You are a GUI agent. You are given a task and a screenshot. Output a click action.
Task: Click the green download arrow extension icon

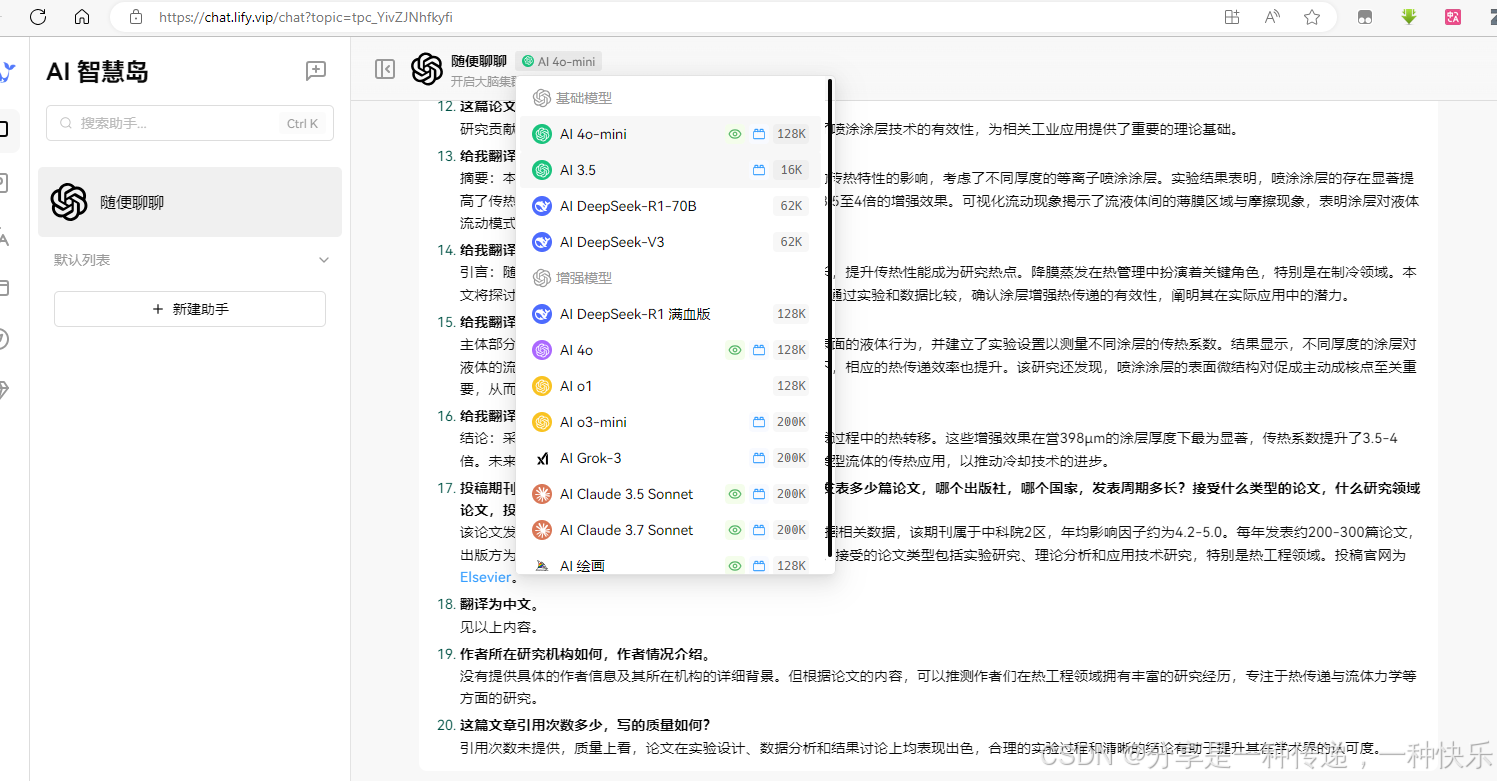coord(1409,17)
